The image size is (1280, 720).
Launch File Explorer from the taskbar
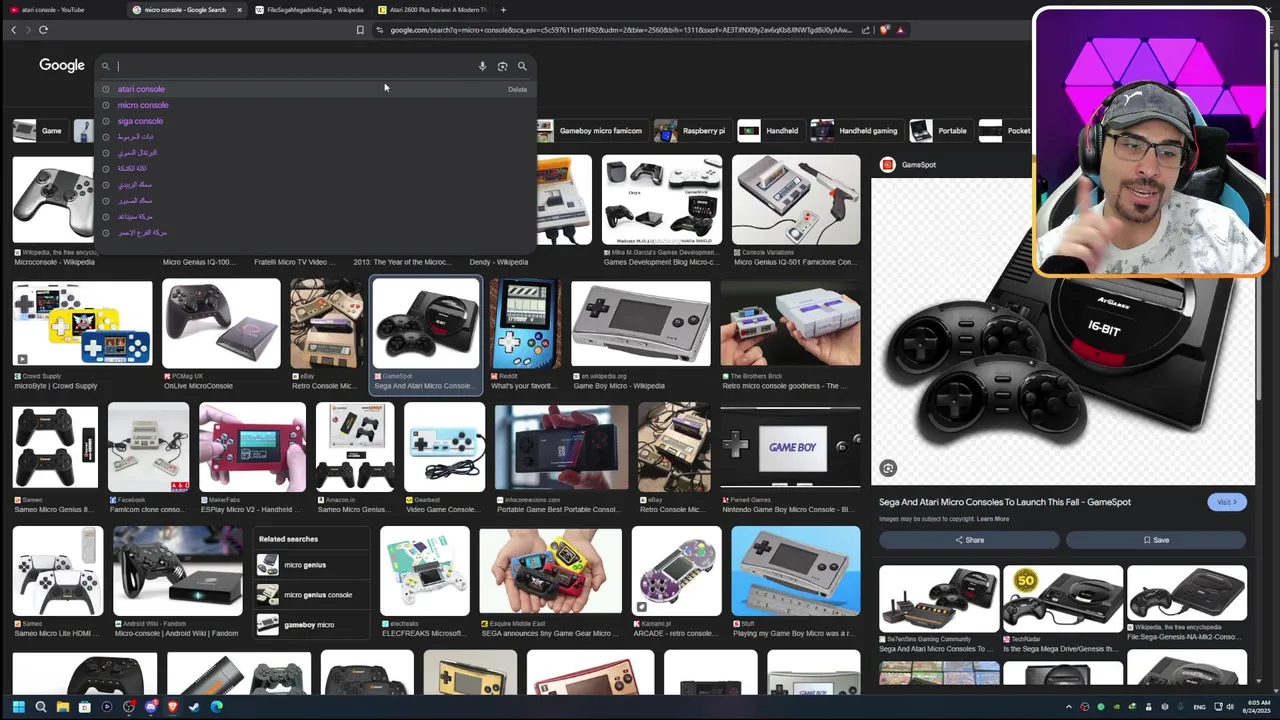point(62,707)
